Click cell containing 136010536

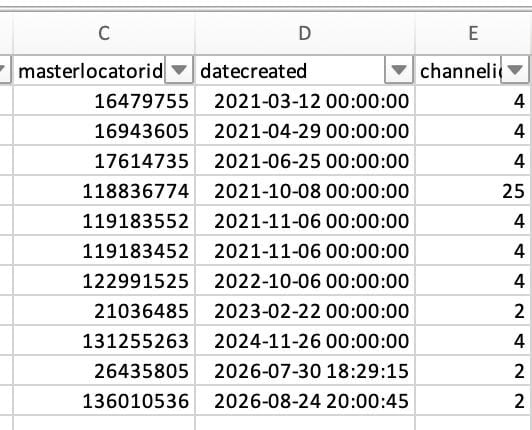[x=104, y=400]
